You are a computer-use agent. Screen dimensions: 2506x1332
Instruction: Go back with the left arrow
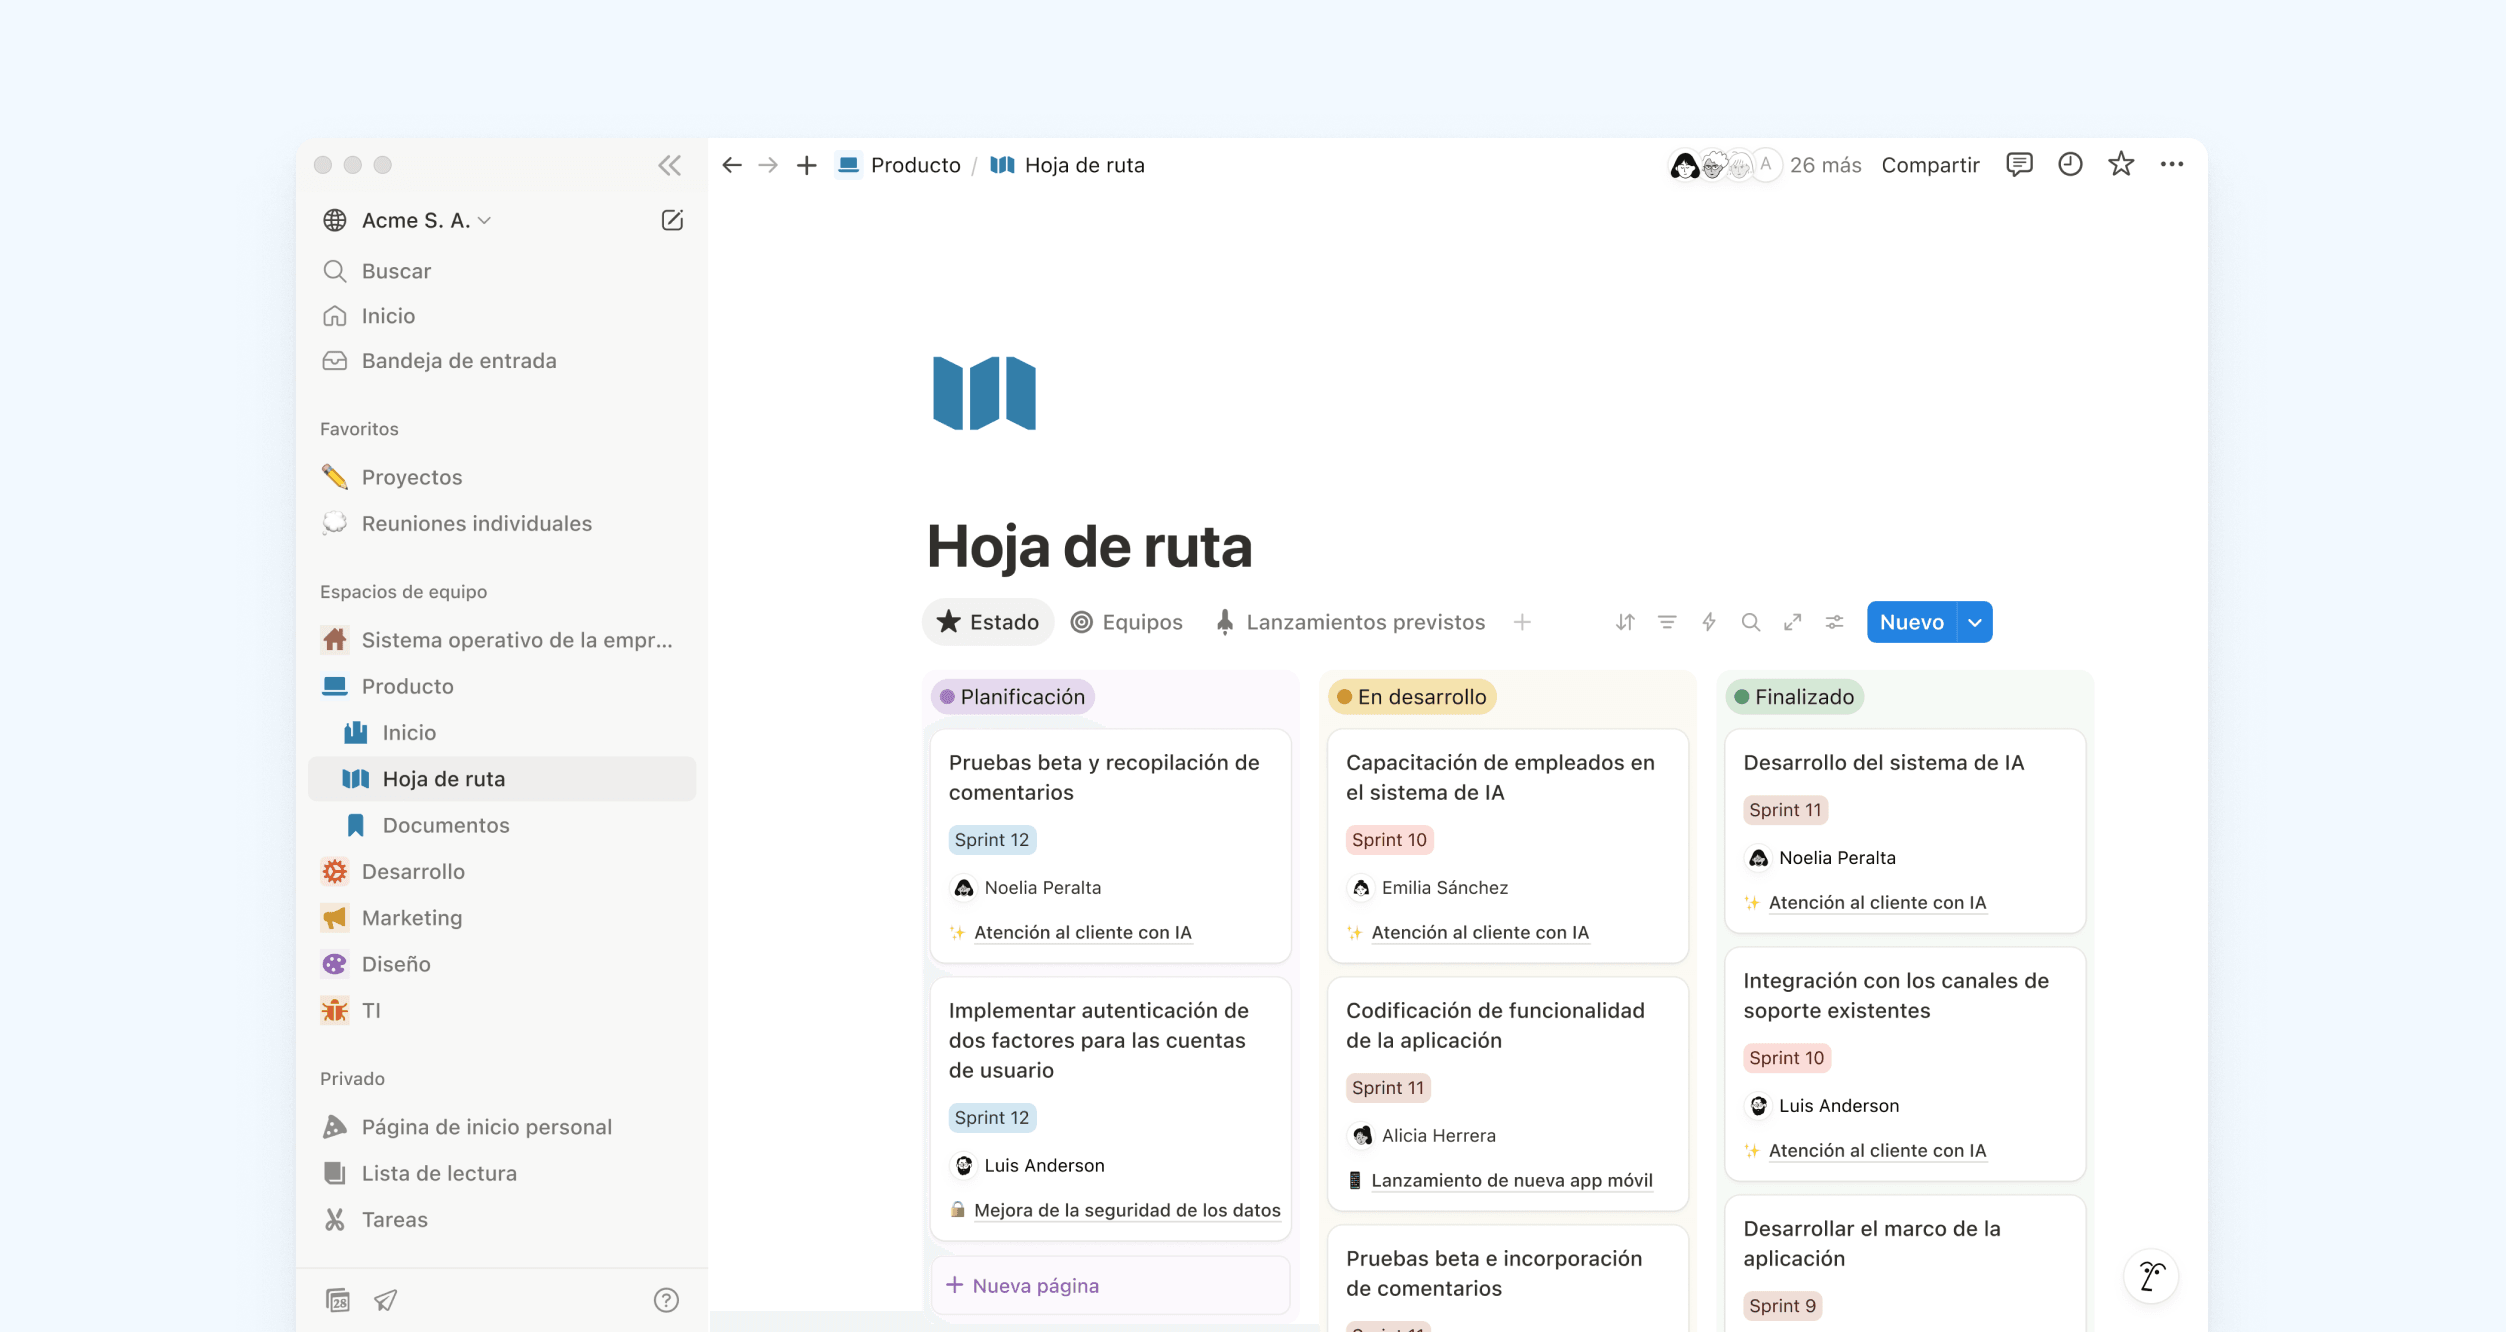tap(732, 165)
